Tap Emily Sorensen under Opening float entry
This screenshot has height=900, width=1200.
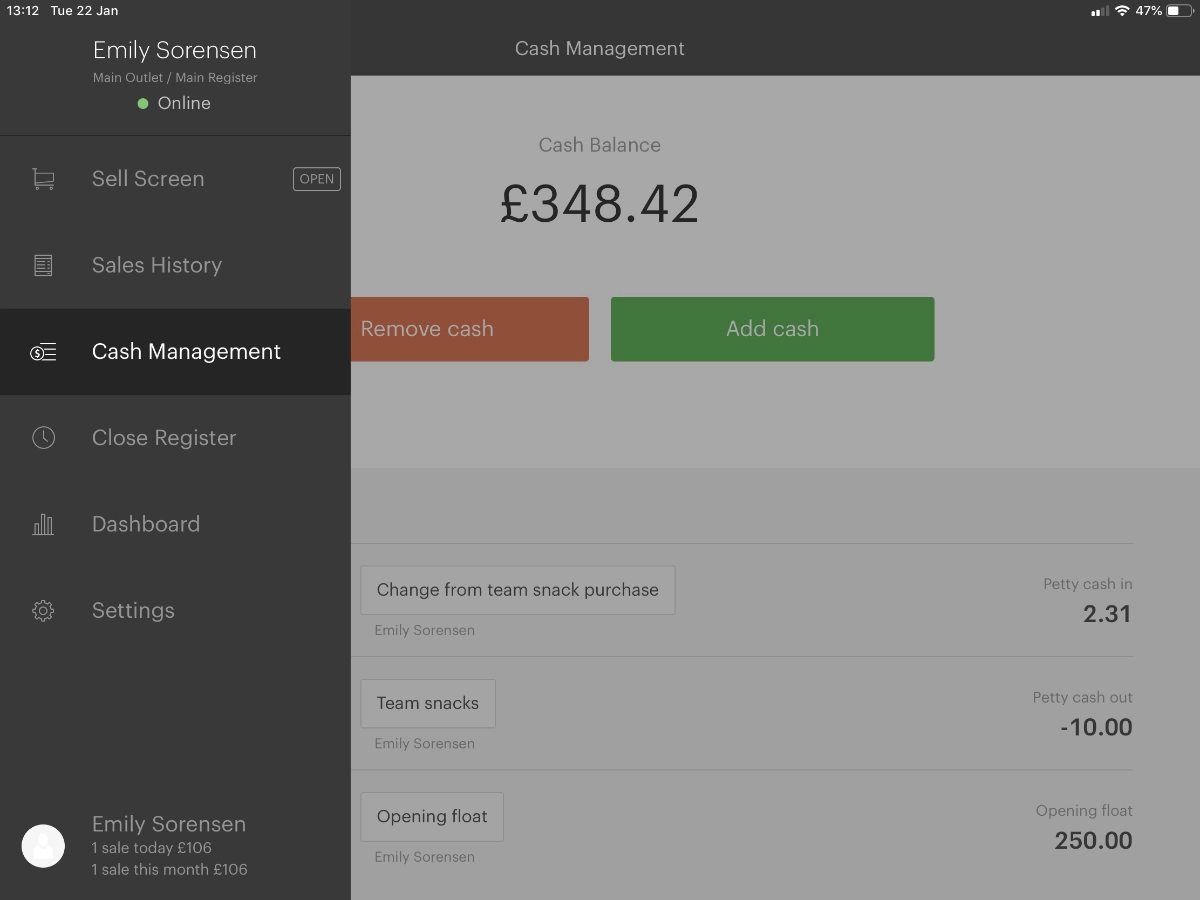(425, 857)
